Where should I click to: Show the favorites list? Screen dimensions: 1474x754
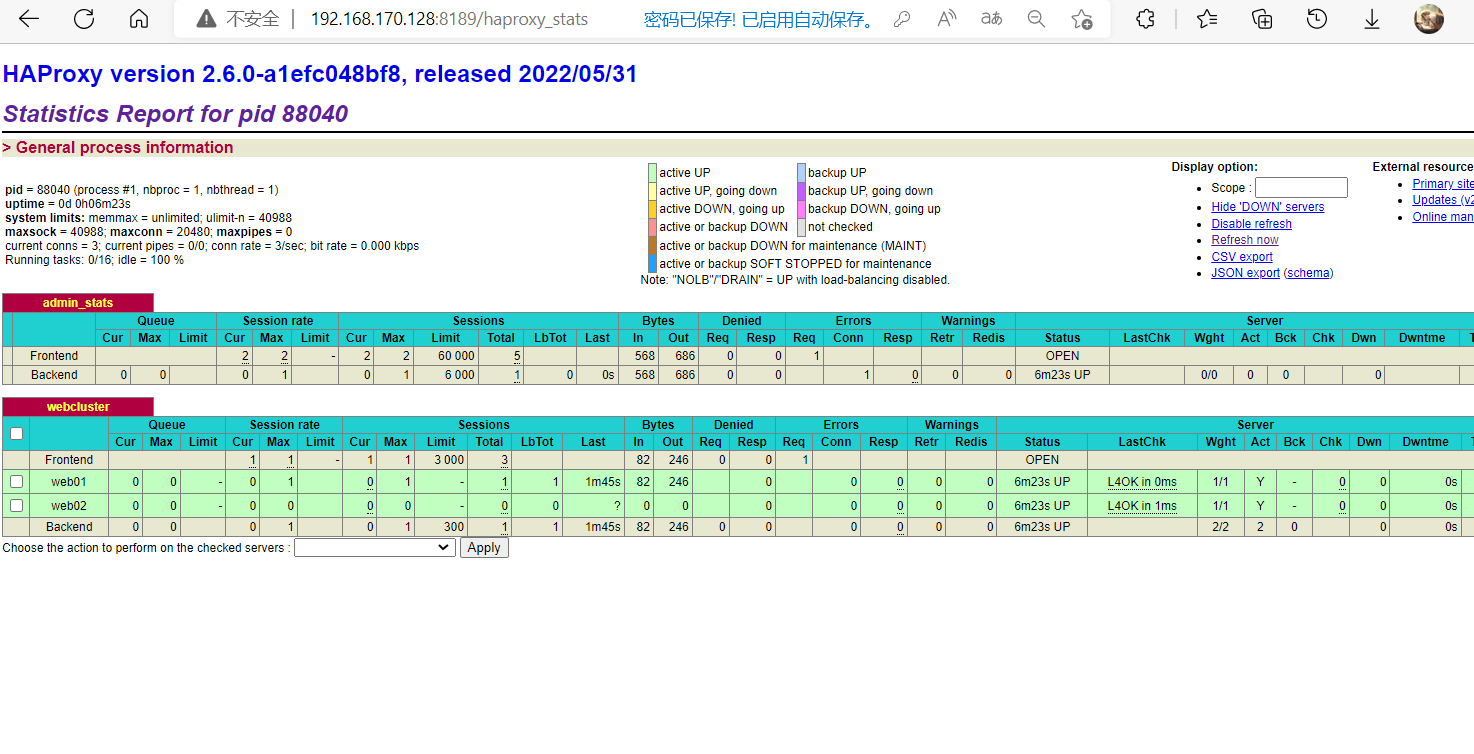1207,19
